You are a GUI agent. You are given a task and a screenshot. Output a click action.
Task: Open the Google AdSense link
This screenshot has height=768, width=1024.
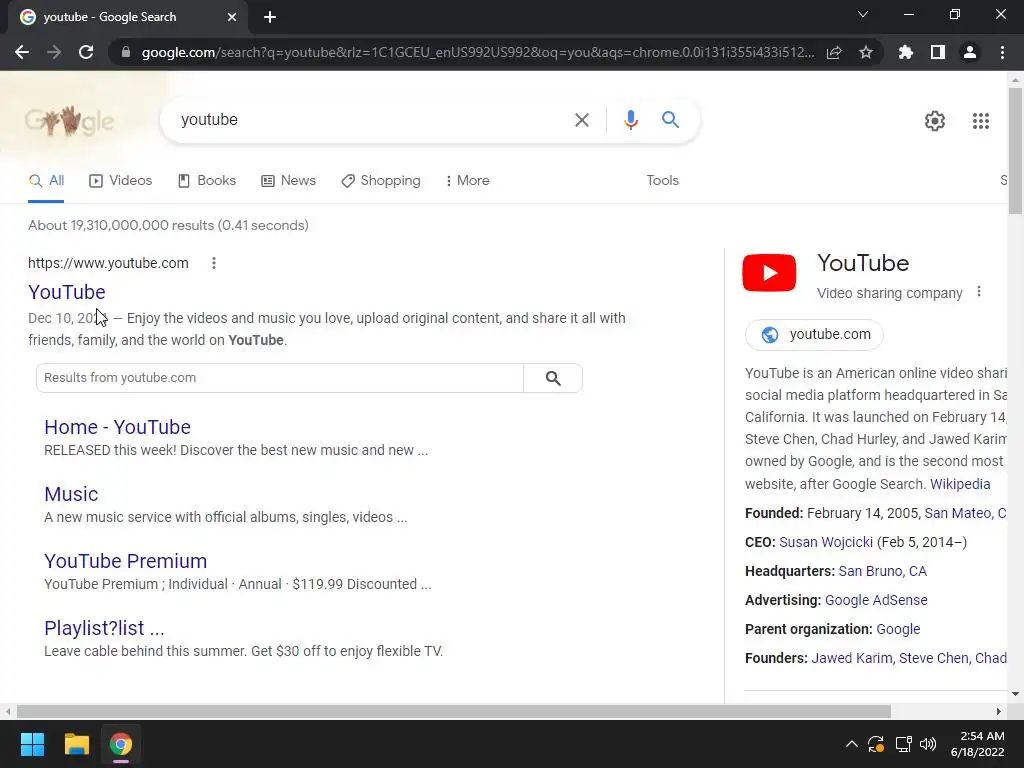pyautogui.click(x=876, y=600)
